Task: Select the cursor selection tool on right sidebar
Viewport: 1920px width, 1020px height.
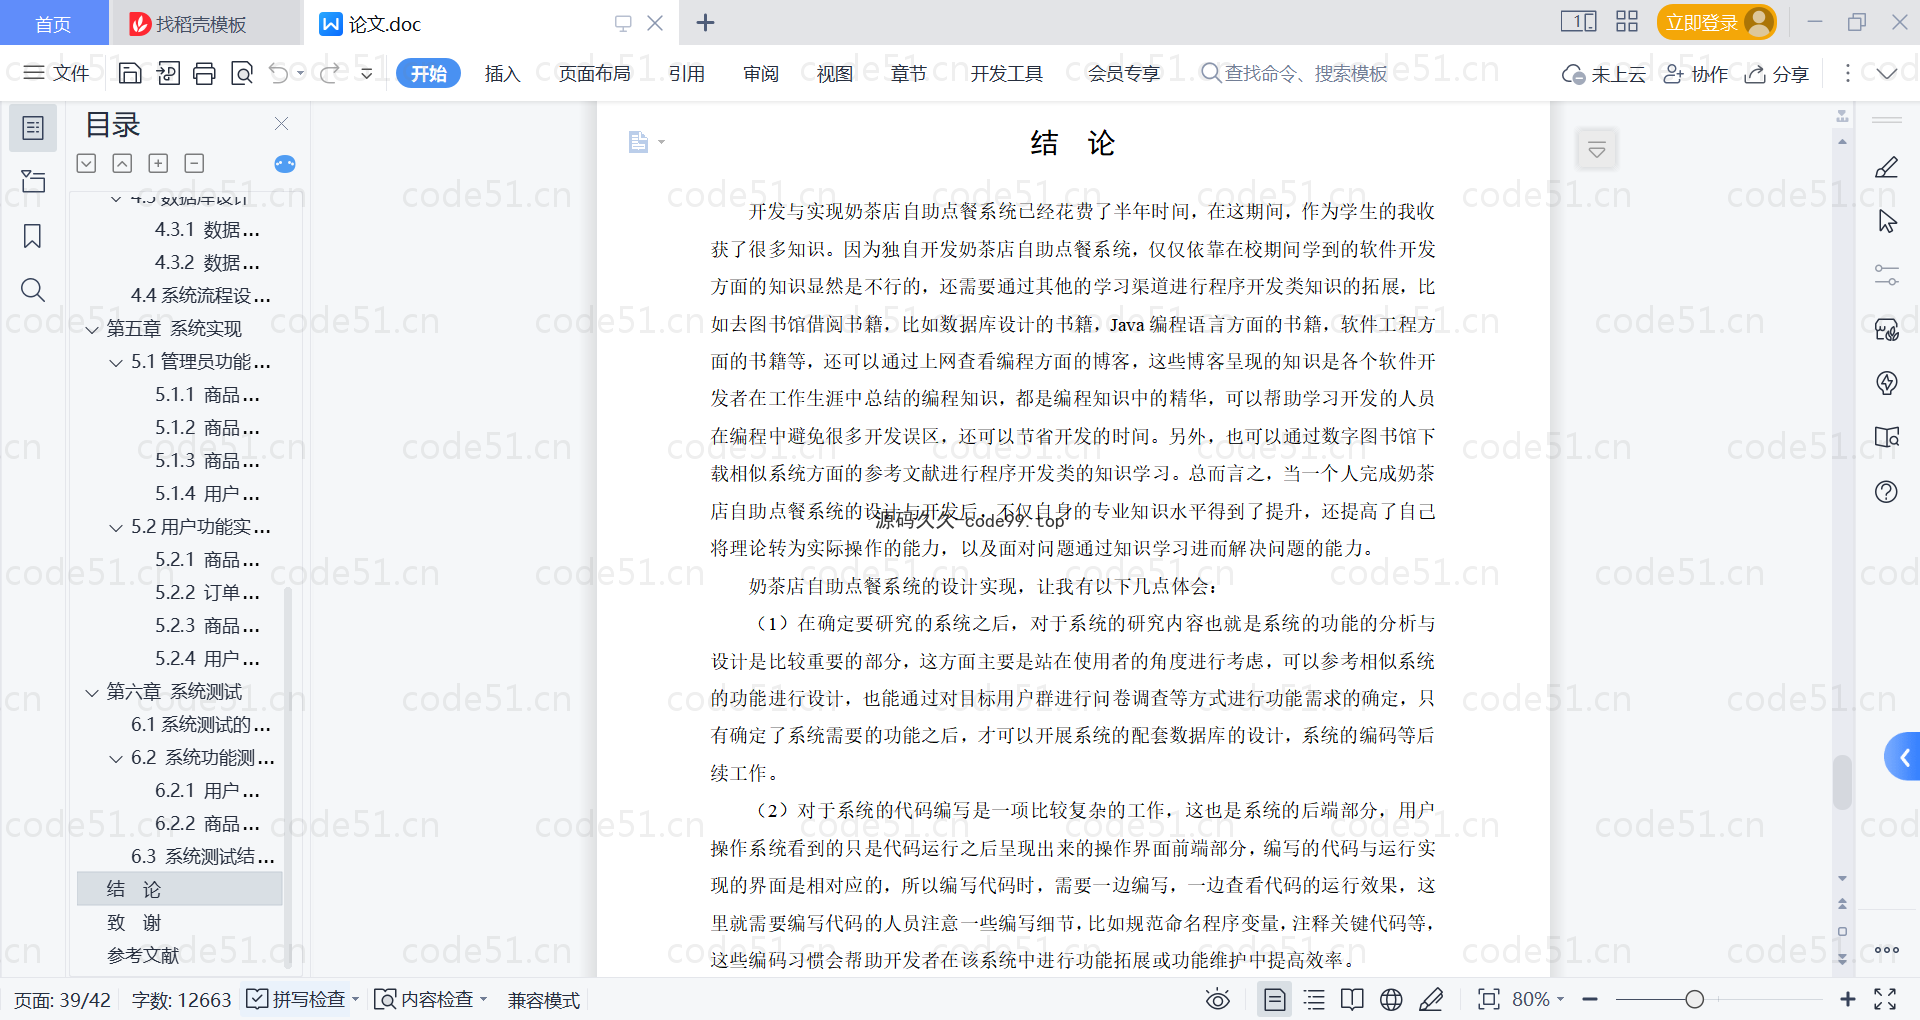Action: click(1887, 221)
